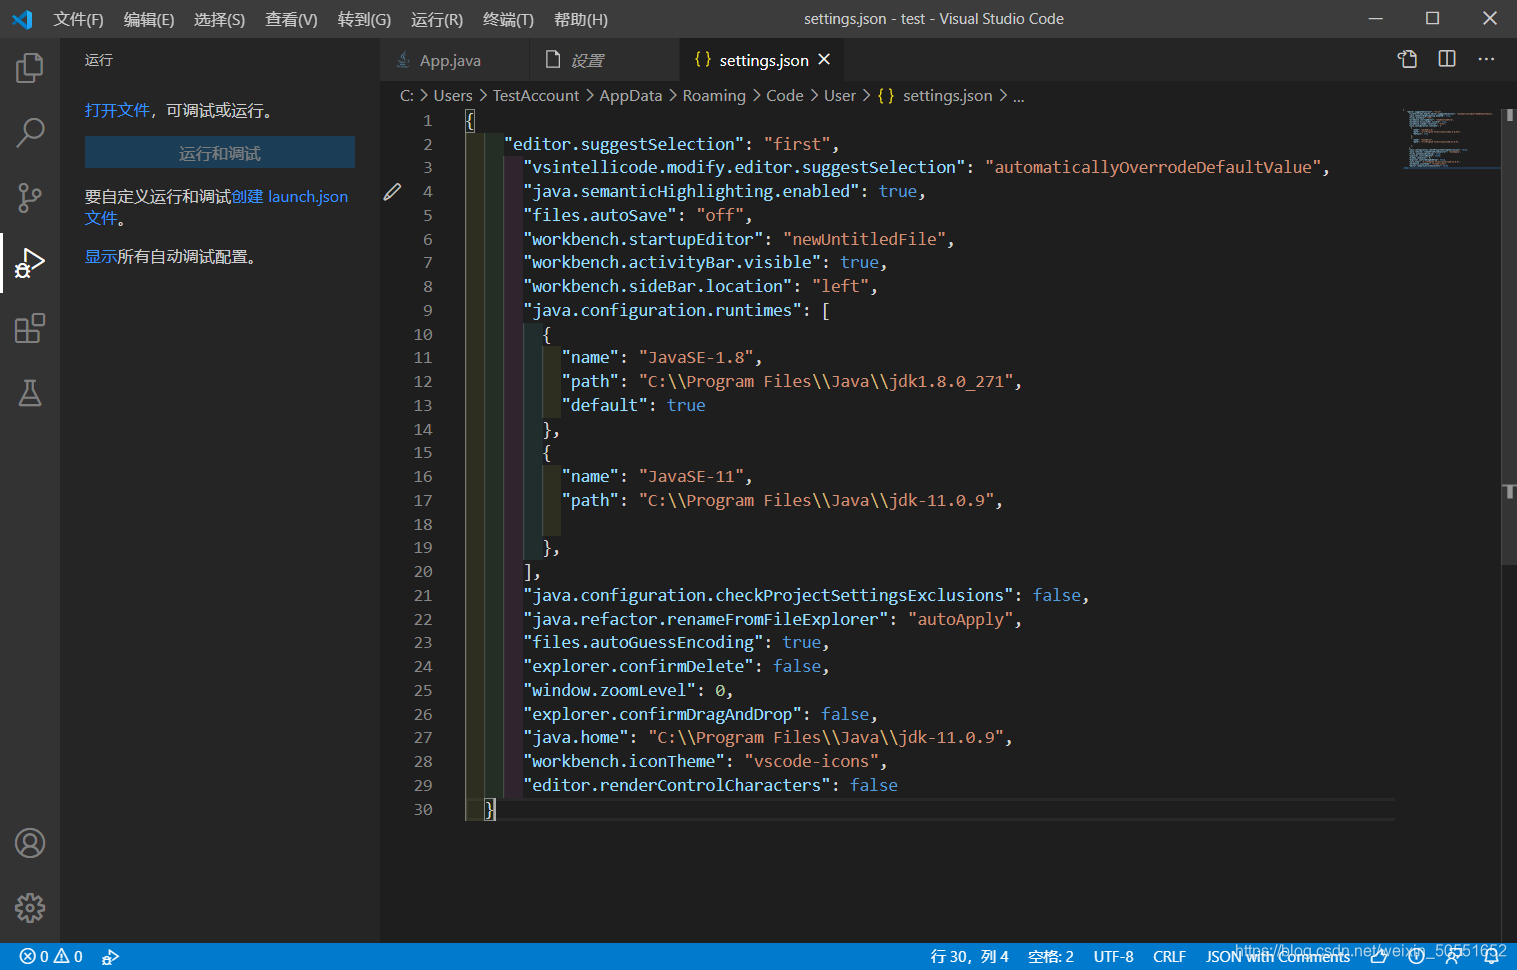This screenshot has height=970, width=1517.
Task: Click 空格: 2 indentation setting
Action: pos(1051,956)
